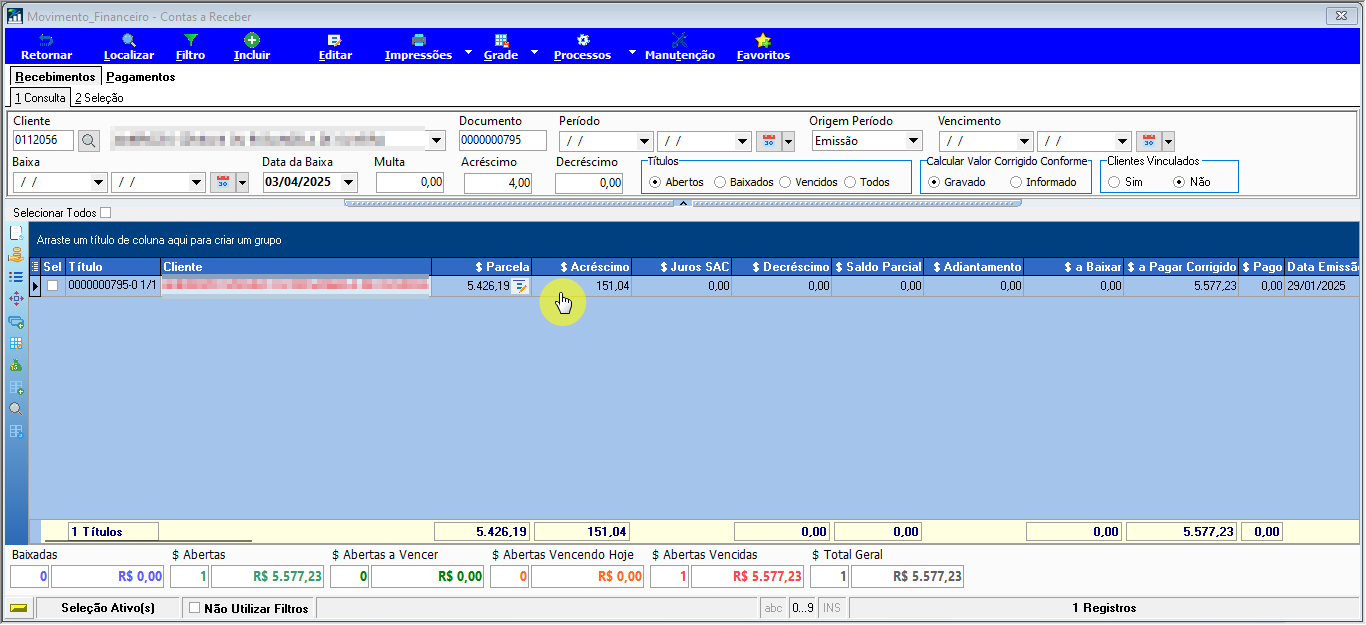The image size is (1366, 625).
Task: Switch to the Recebimentos tab
Action: pyautogui.click(x=55, y=77)
